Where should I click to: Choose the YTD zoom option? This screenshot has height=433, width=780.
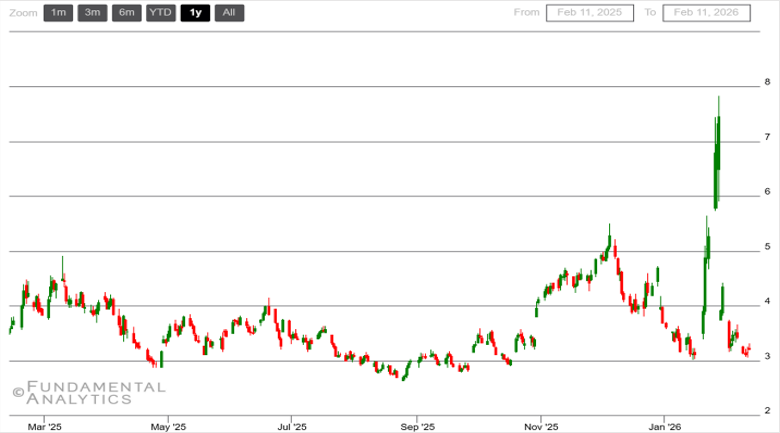[x=160, y=13]
